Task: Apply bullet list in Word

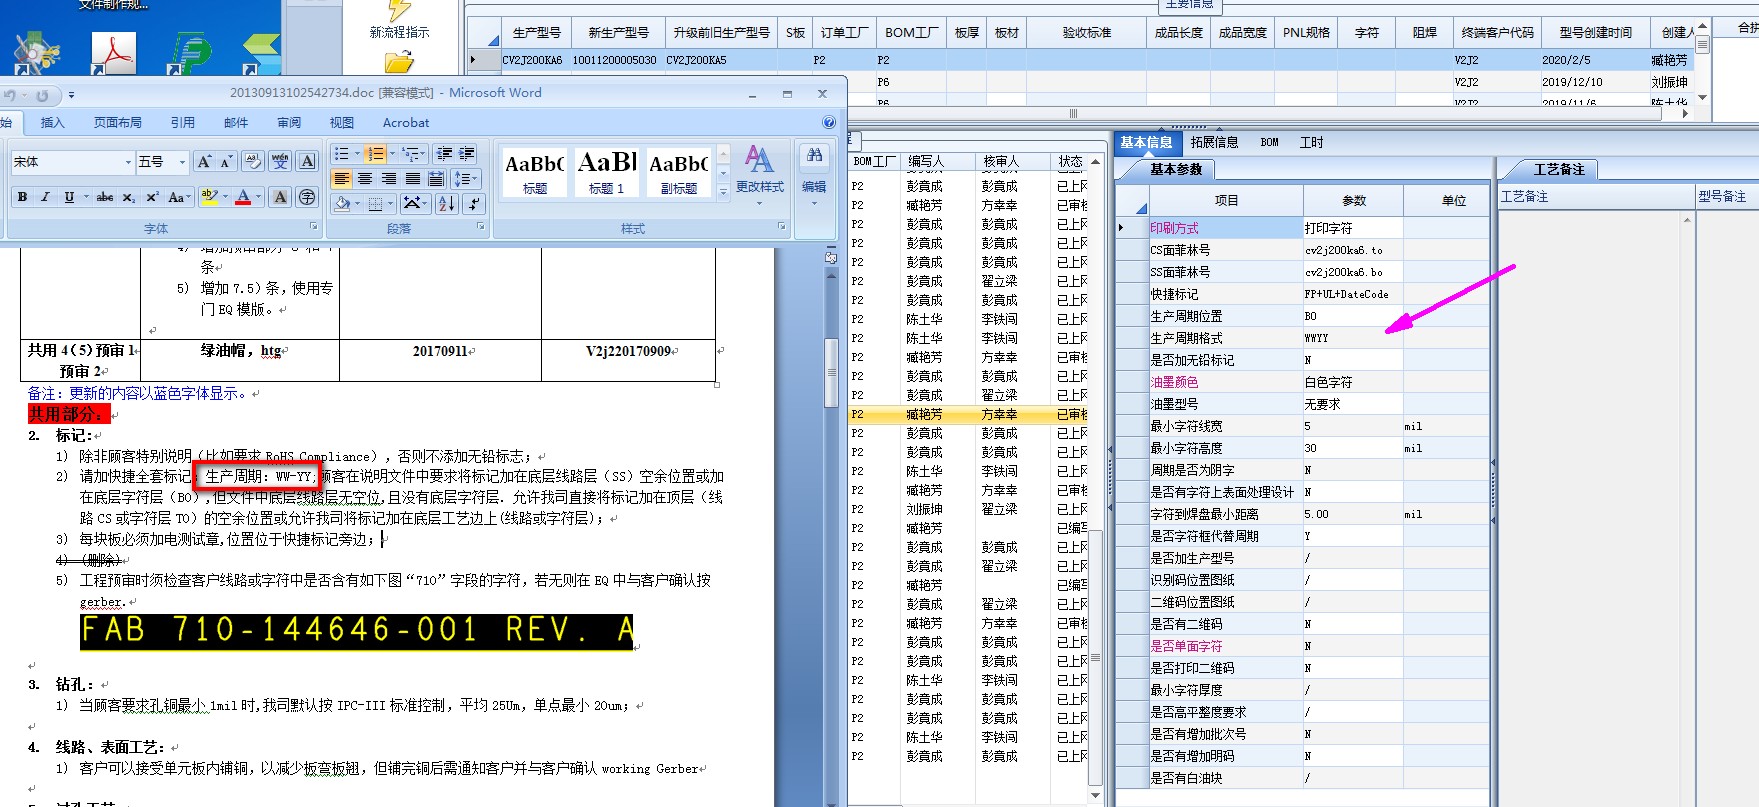Action: [342, 153]
